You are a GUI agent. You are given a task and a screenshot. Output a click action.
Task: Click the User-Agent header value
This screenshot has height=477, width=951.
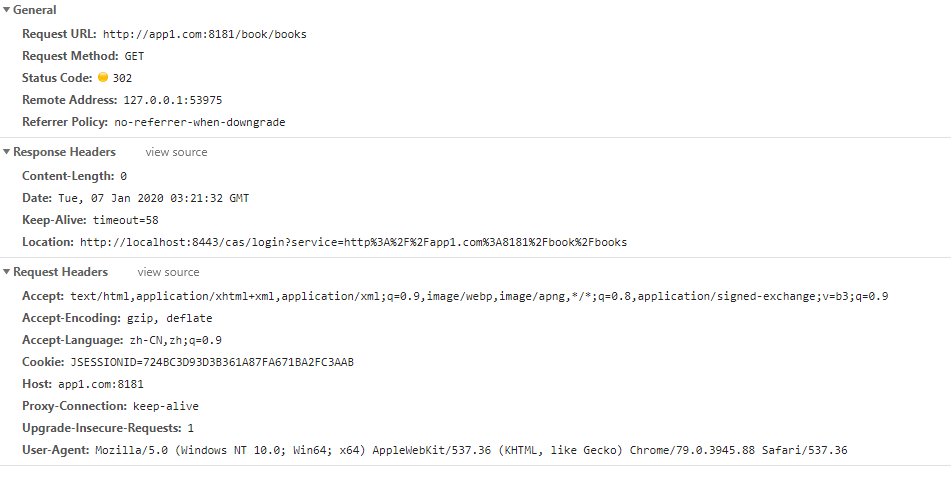tap(471, 450)
